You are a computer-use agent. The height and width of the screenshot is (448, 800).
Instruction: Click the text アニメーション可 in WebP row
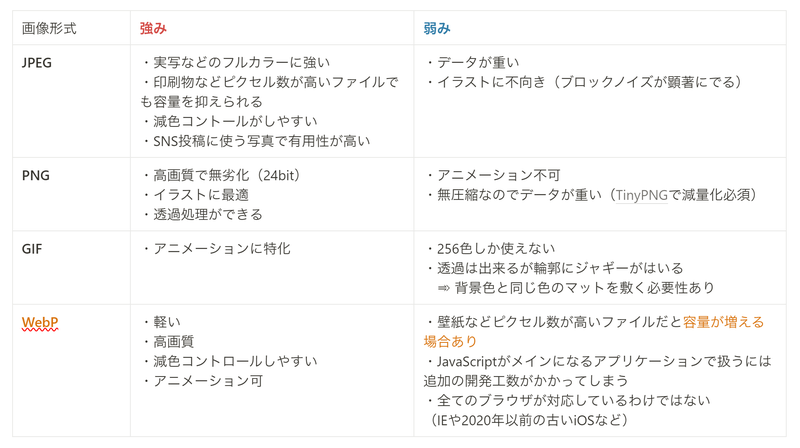[208, 380]
